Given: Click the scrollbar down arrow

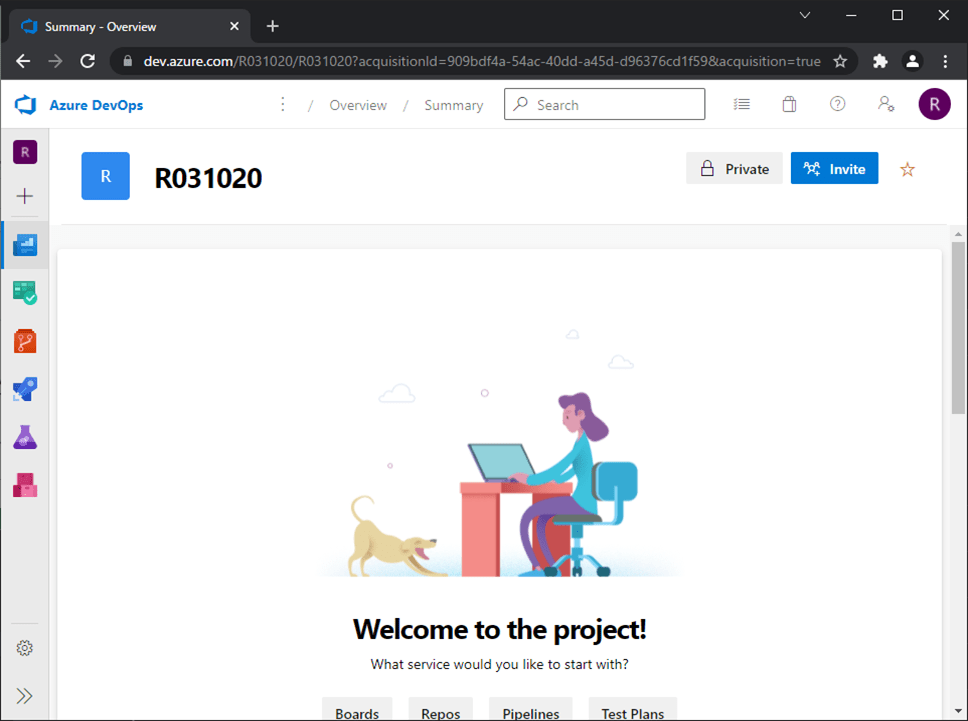Looking at the screenshot, I should 958,712.
